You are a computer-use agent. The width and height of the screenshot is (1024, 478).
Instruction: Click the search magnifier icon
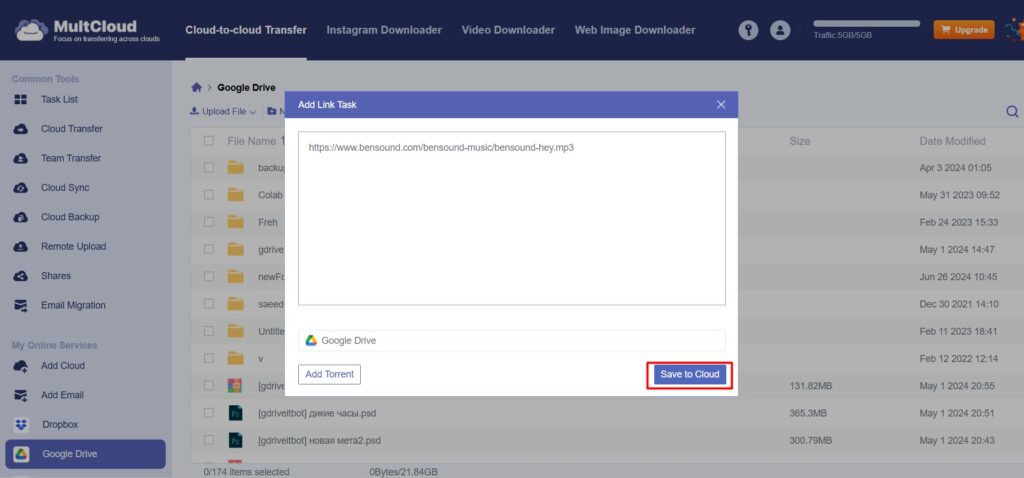[x=1012, y=112]
